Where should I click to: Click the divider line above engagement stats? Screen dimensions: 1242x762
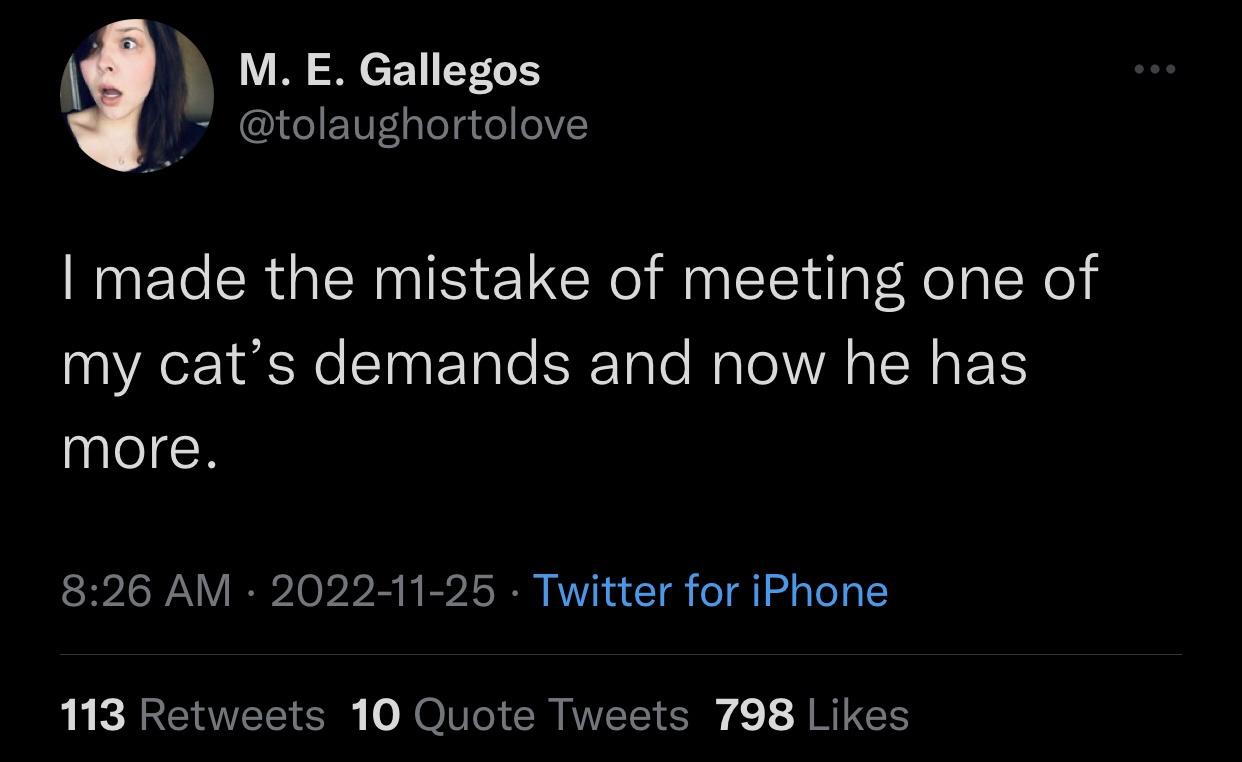click(621, 651)
